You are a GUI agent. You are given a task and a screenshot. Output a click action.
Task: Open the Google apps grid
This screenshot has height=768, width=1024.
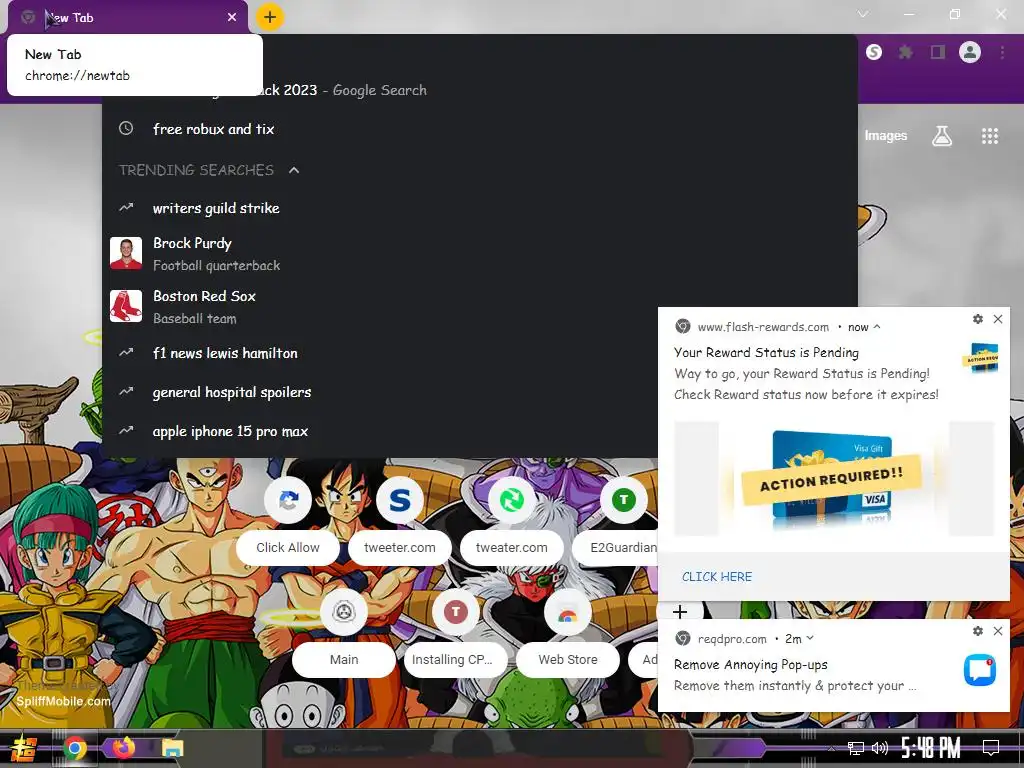pos(989,136)
